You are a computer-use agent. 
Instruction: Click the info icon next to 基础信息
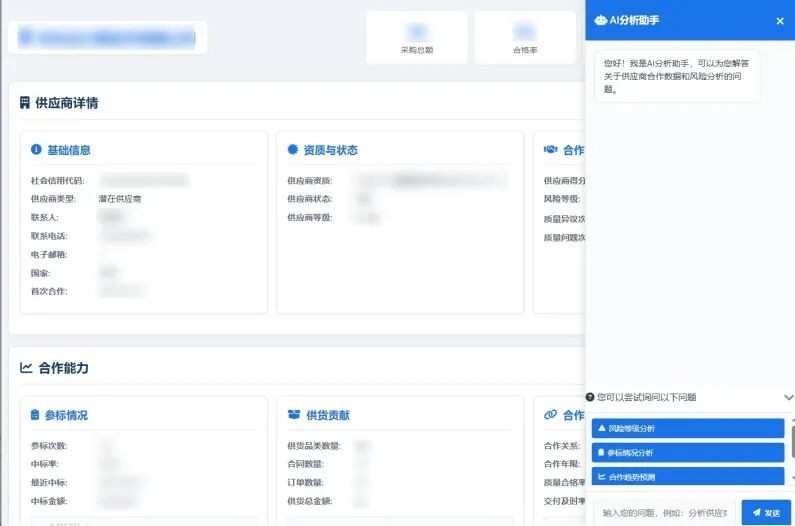click(x=36, y=150)
